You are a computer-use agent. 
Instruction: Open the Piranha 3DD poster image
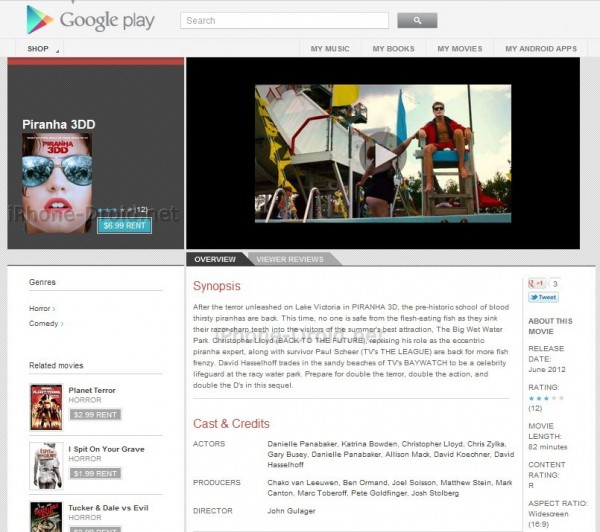[x=57, y=183]
